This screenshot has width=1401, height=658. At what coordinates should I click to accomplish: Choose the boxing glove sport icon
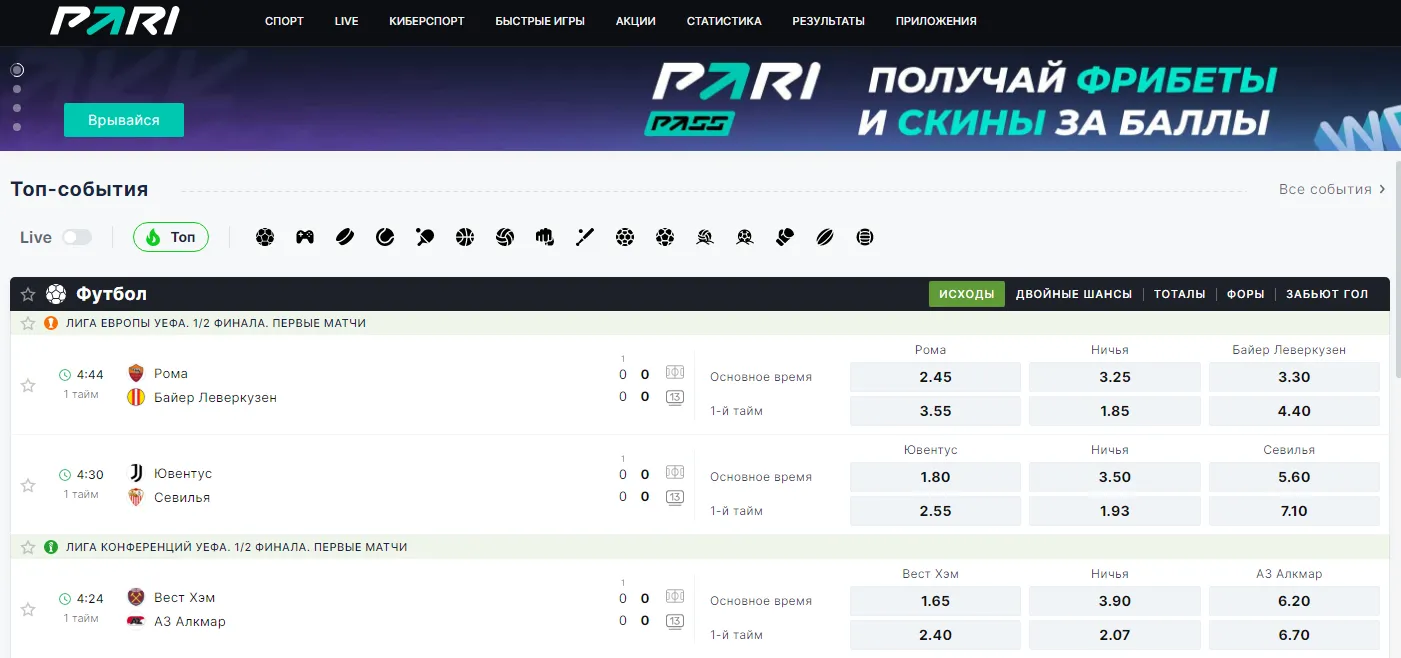pyautogui.click(x=785, y=237)
